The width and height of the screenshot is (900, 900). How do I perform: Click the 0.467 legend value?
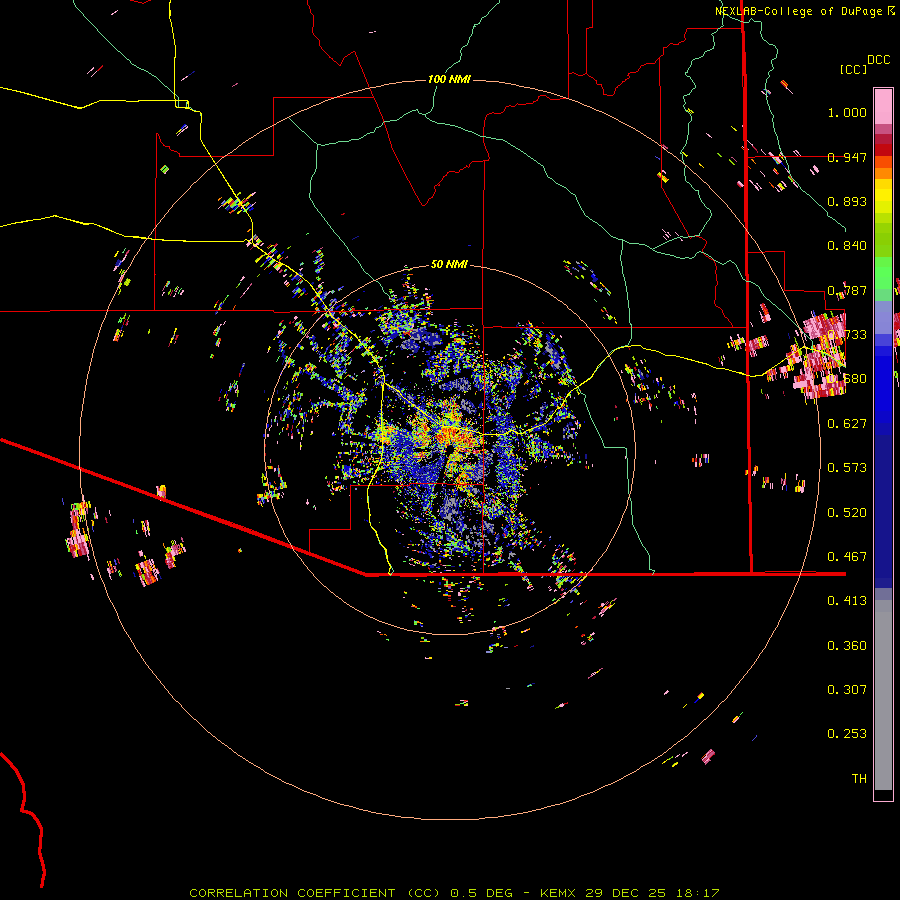(847, 557)
